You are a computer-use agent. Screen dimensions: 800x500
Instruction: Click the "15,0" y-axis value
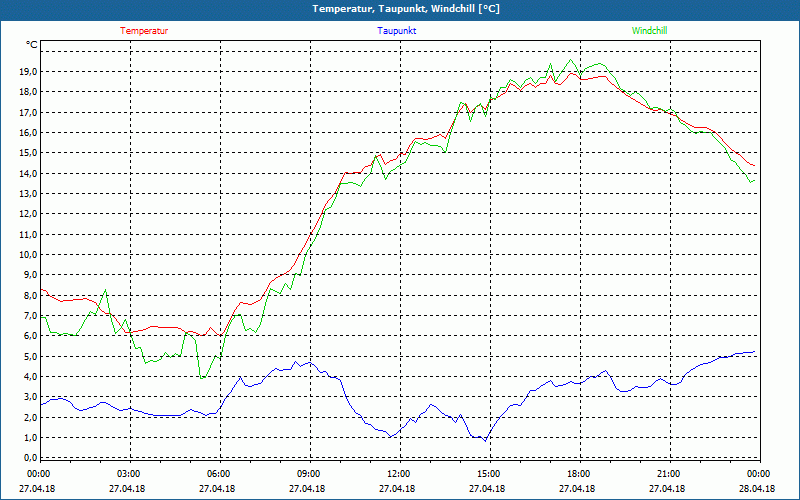[28, 153]
